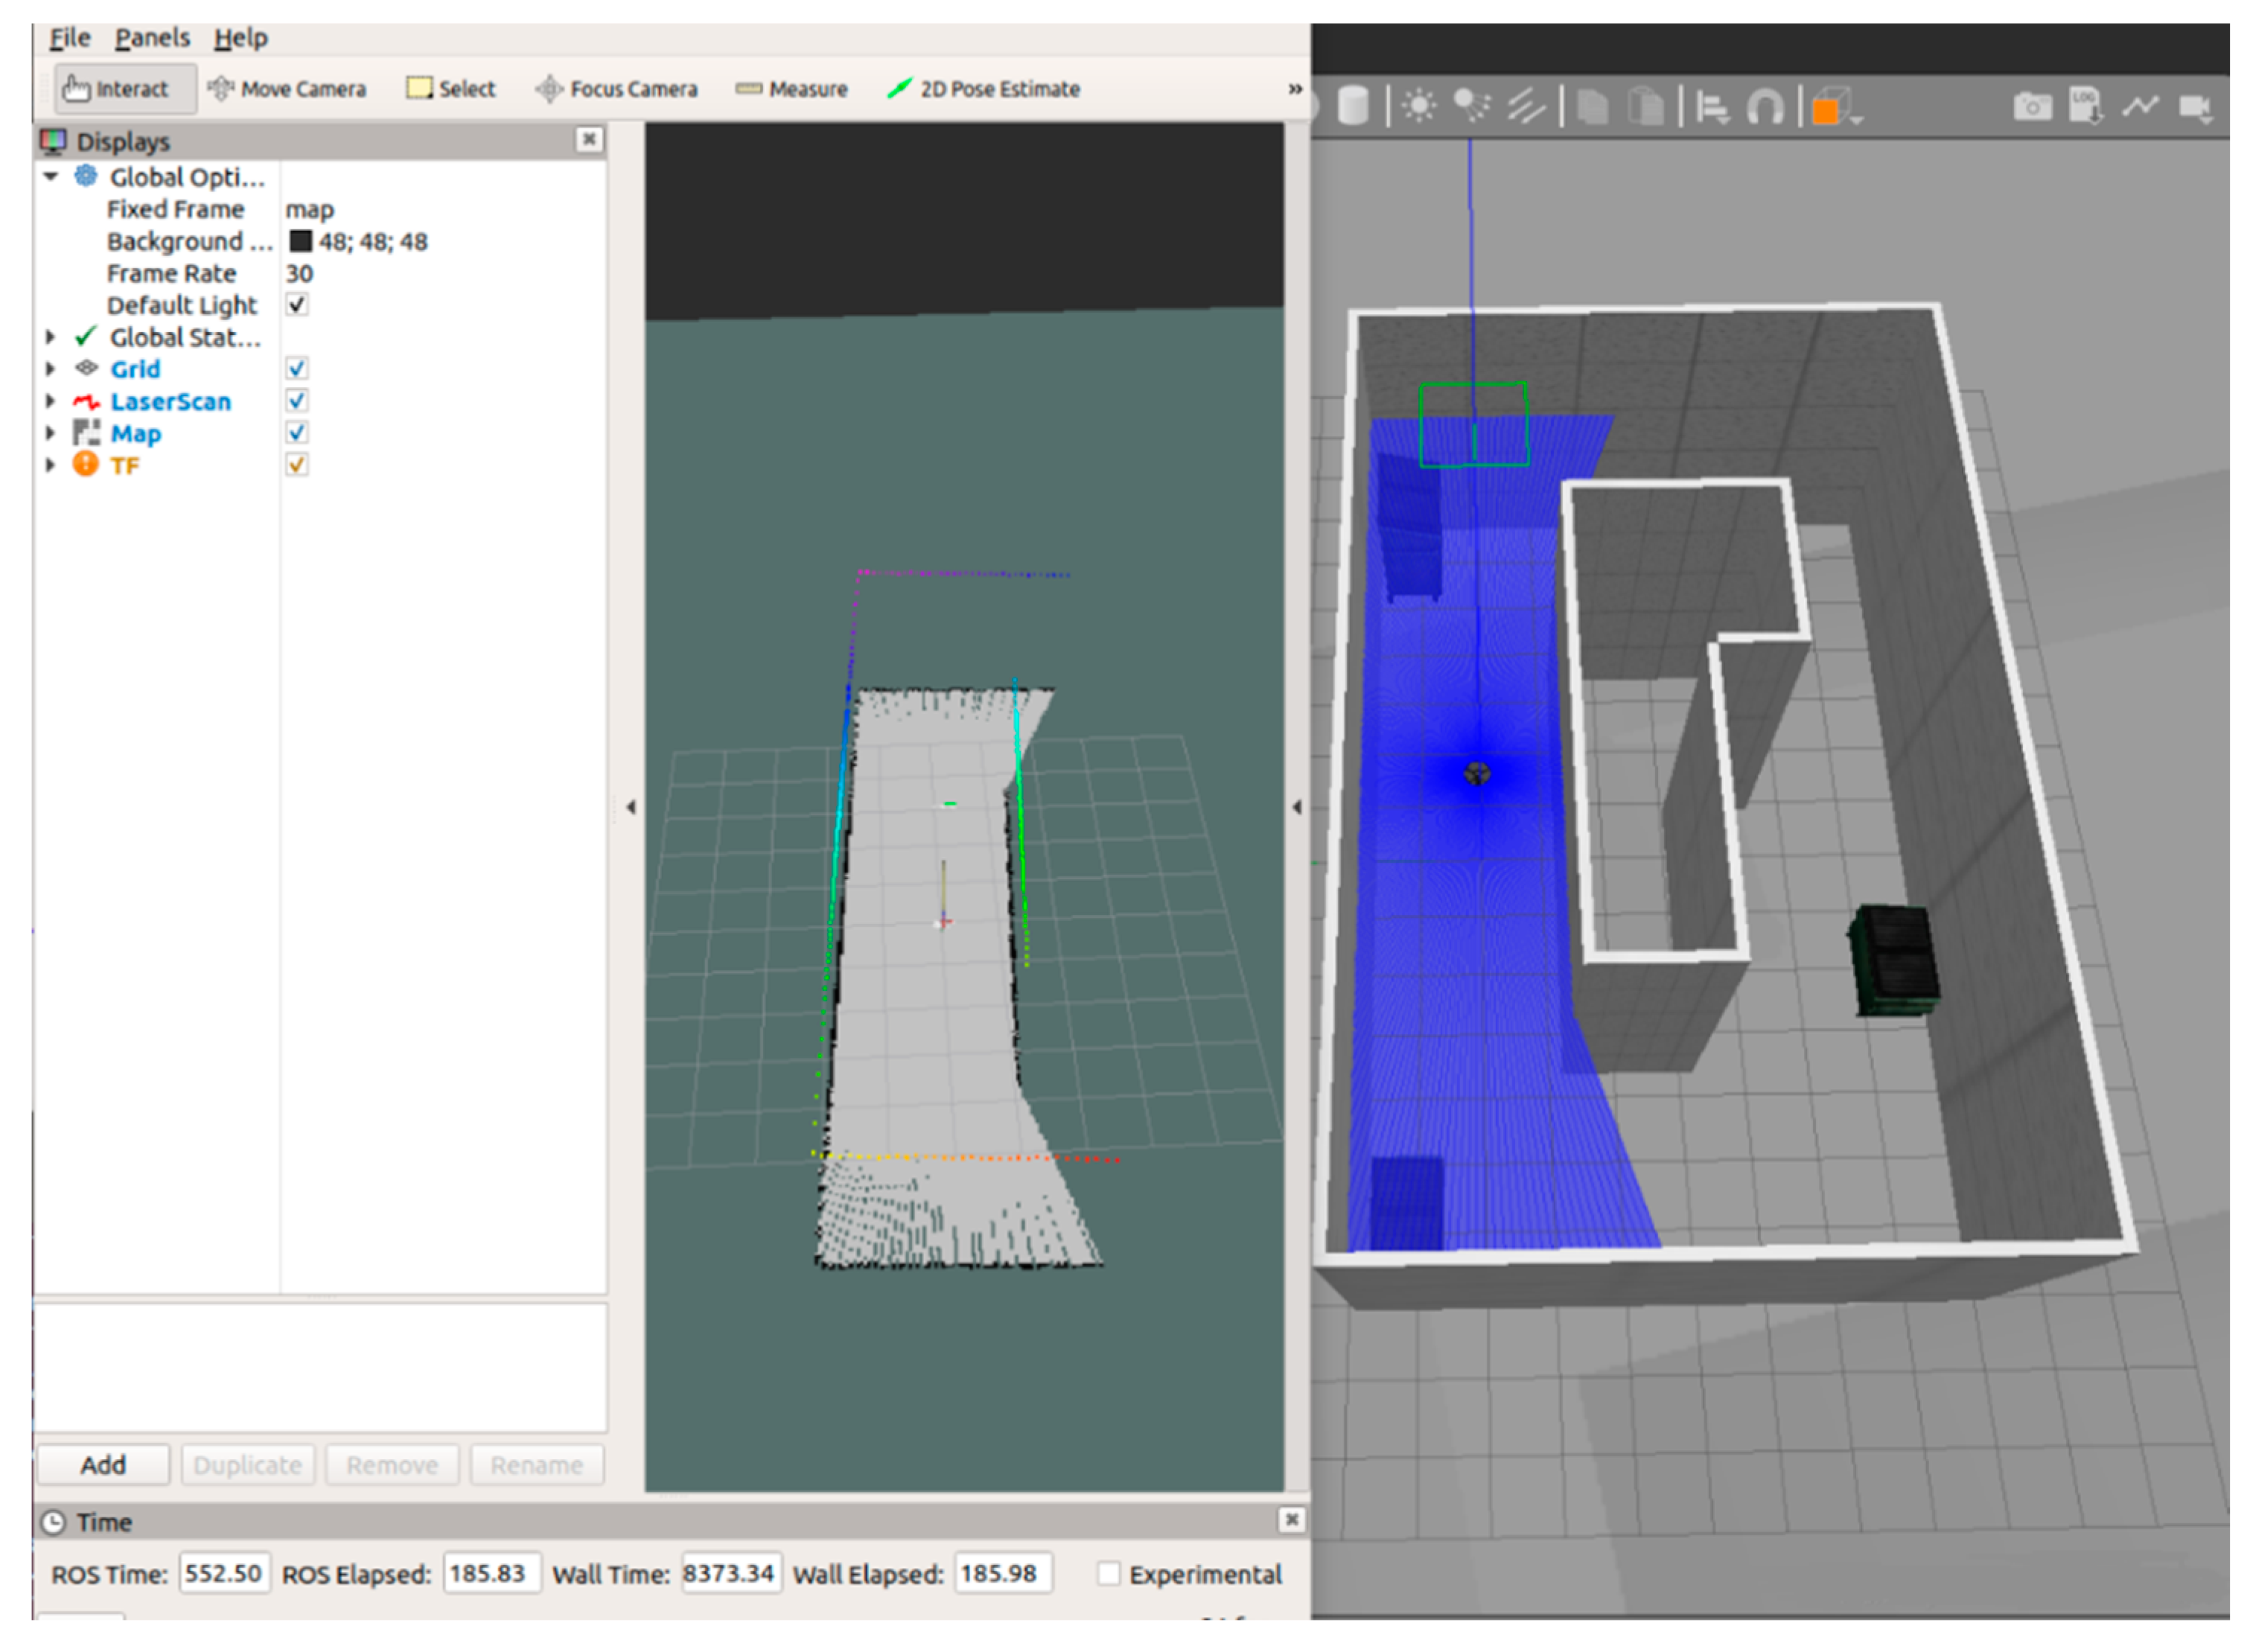Click the 2D Pose Estimate tool
This screenshot has height=1652, width=2253.
click(983, 89)
